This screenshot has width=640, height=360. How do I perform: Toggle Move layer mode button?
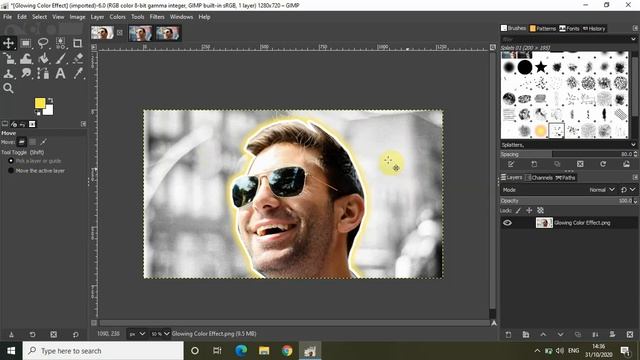[x=22, y=142]
